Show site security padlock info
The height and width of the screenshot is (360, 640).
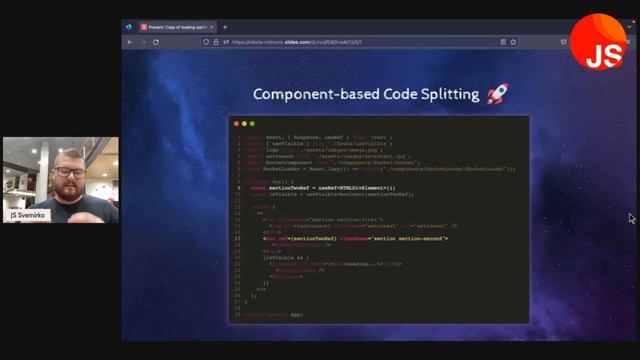pos(216,42)
